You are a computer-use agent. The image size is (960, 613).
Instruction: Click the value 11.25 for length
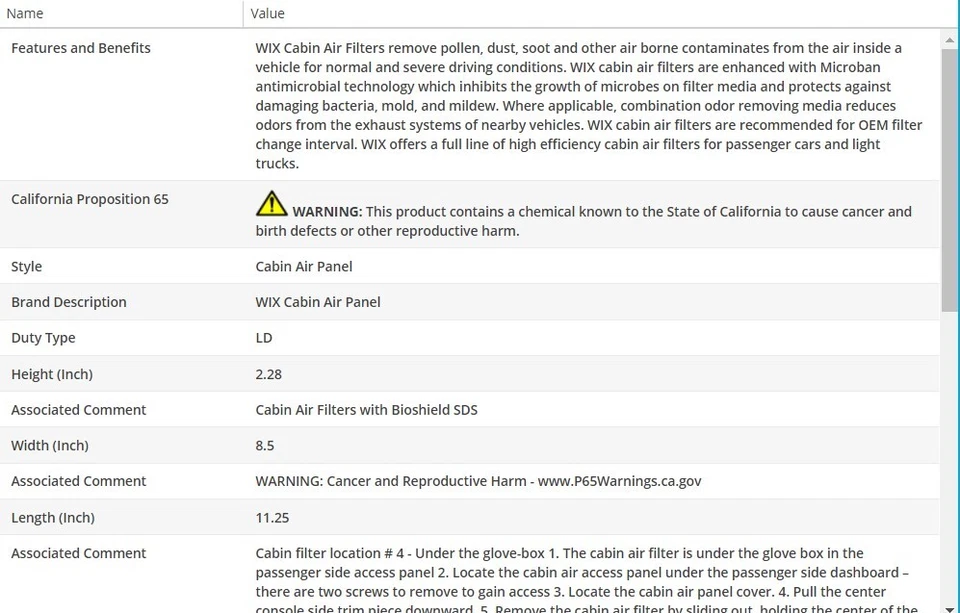273,517
